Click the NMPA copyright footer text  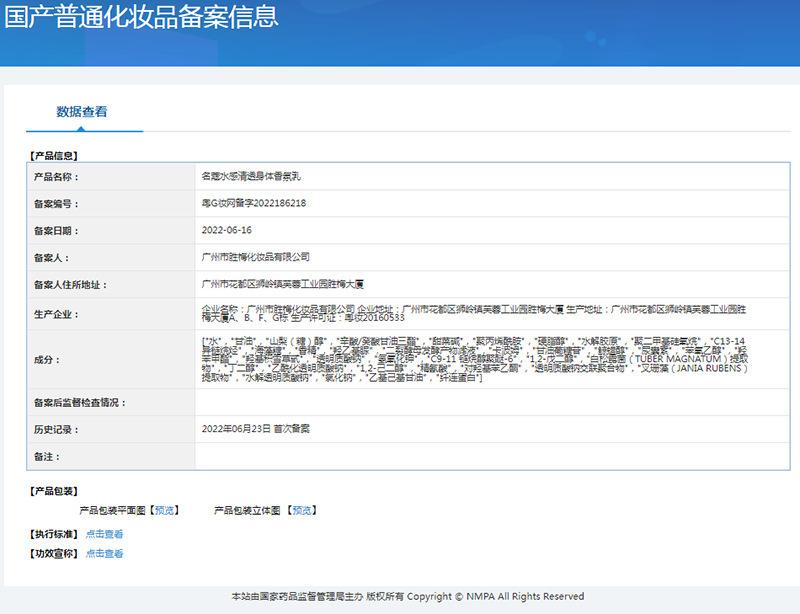click(408, 596)
